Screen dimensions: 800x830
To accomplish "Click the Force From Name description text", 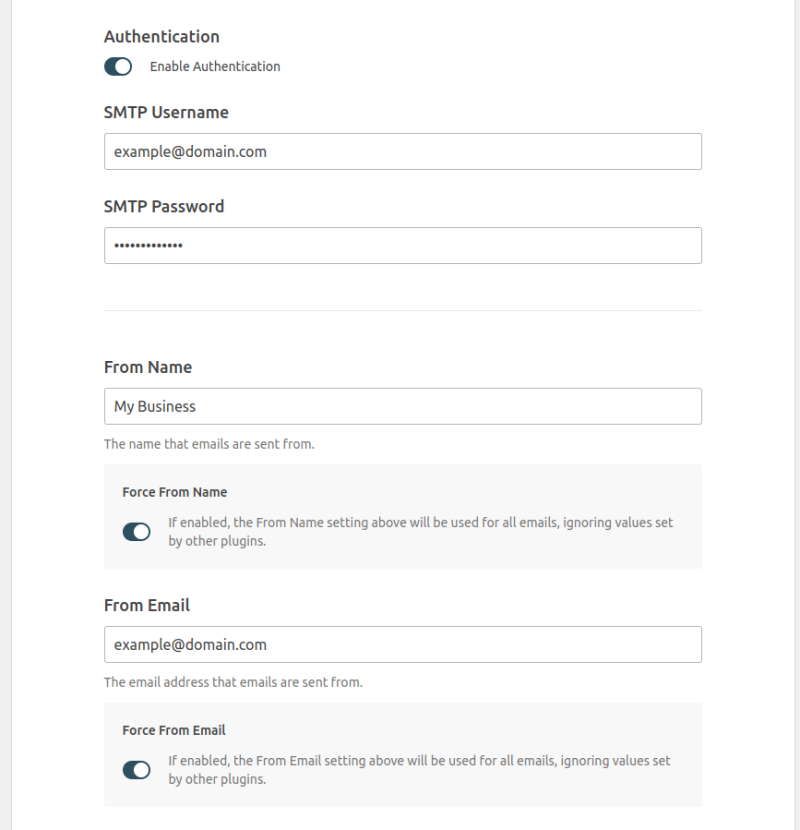I will (420, 531).
